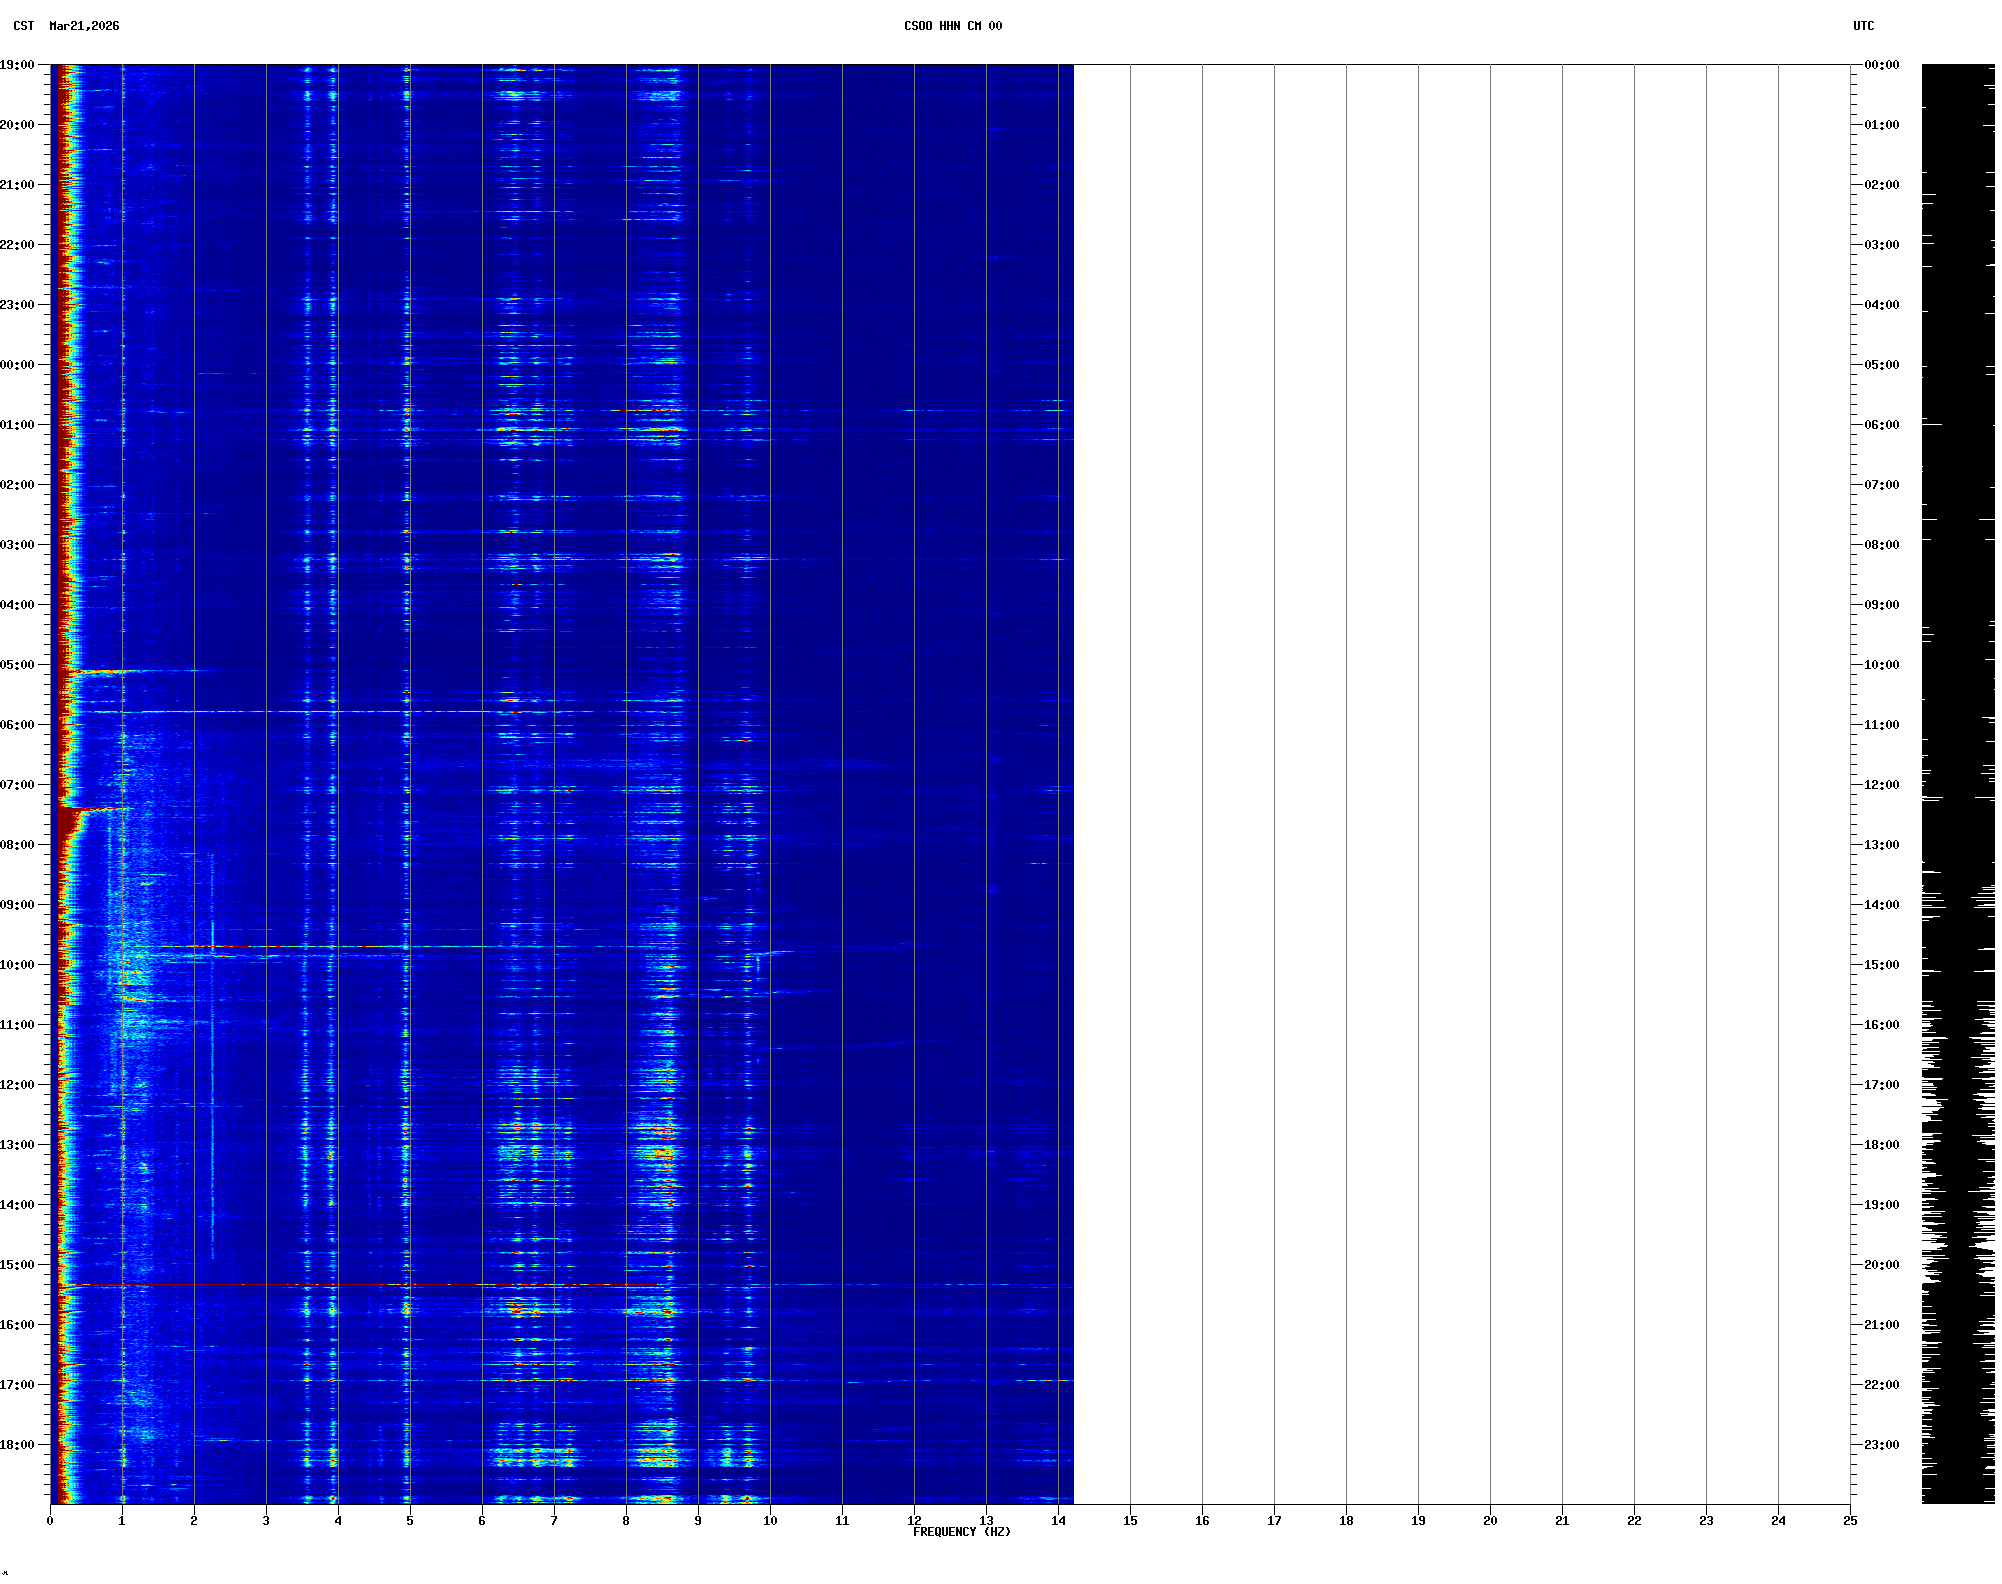Click the 25 Hz frequency tick label
Image resolution: width=2002 pixels, height=1584 pixels.
(1850, 1521)
